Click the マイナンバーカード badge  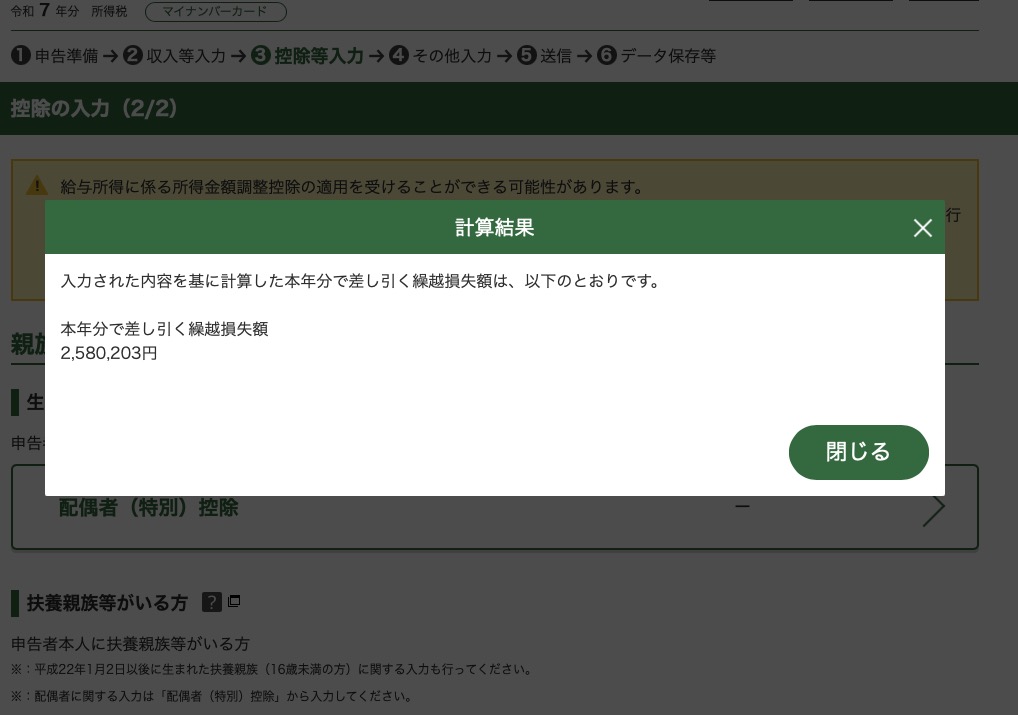pyautogui.click(x=215, y=12)
